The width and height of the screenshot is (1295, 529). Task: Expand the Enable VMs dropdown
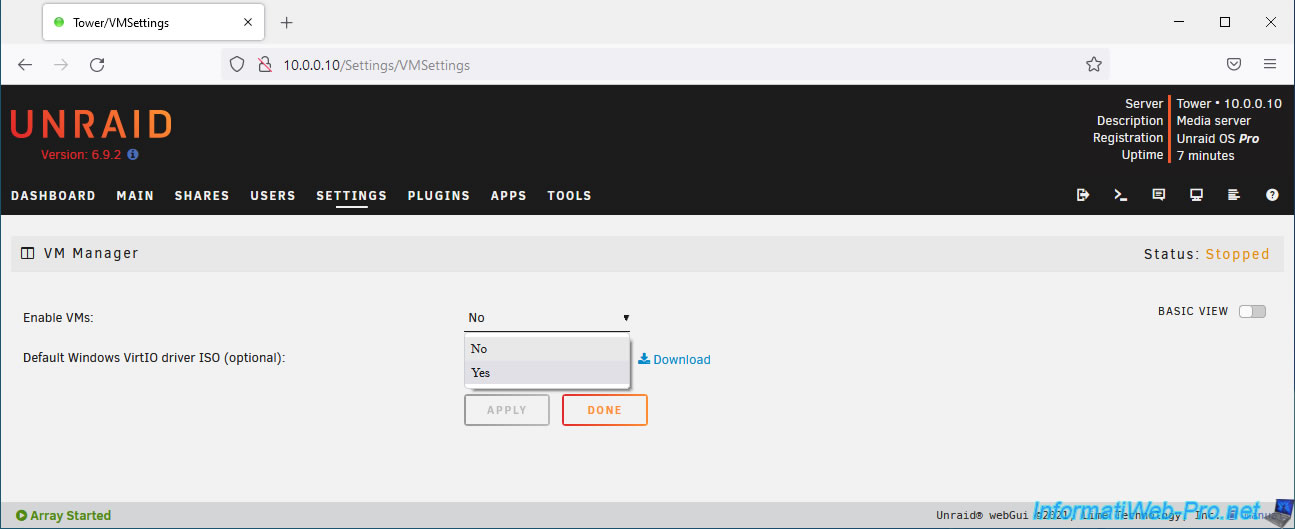pyautogui.click(x=548, y=318)
